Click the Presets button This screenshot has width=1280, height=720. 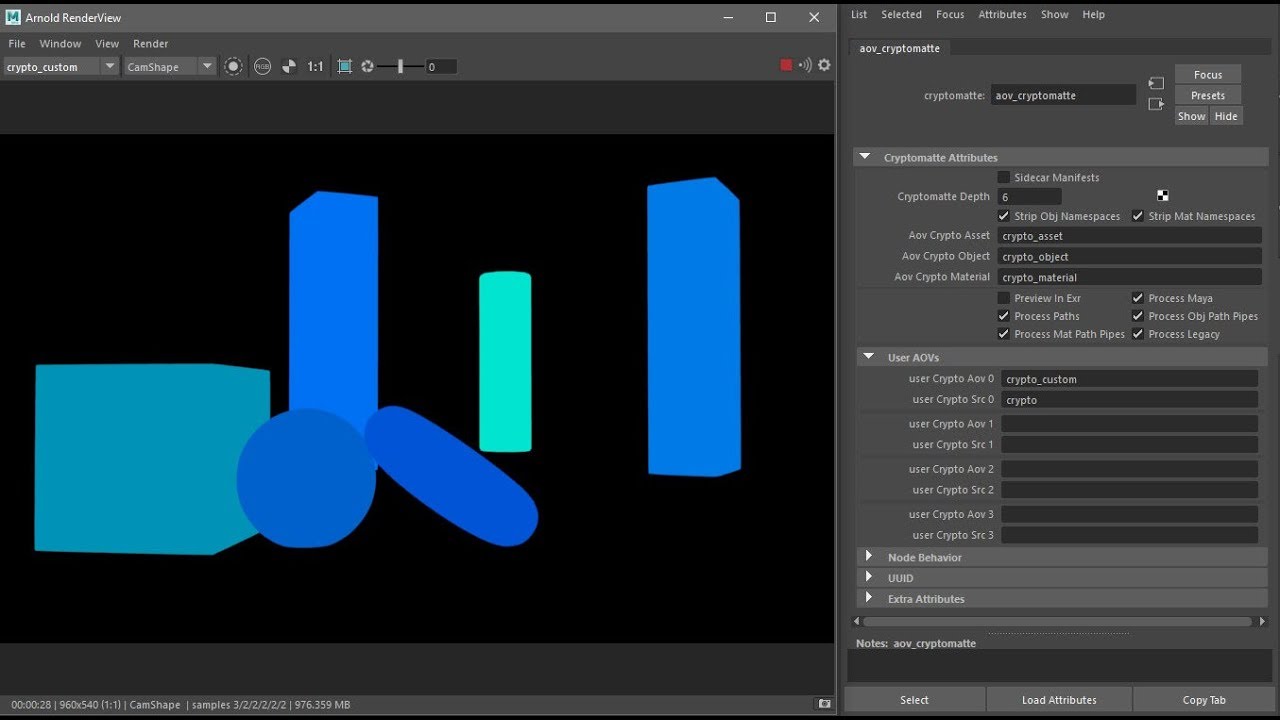click(1208, 96)
